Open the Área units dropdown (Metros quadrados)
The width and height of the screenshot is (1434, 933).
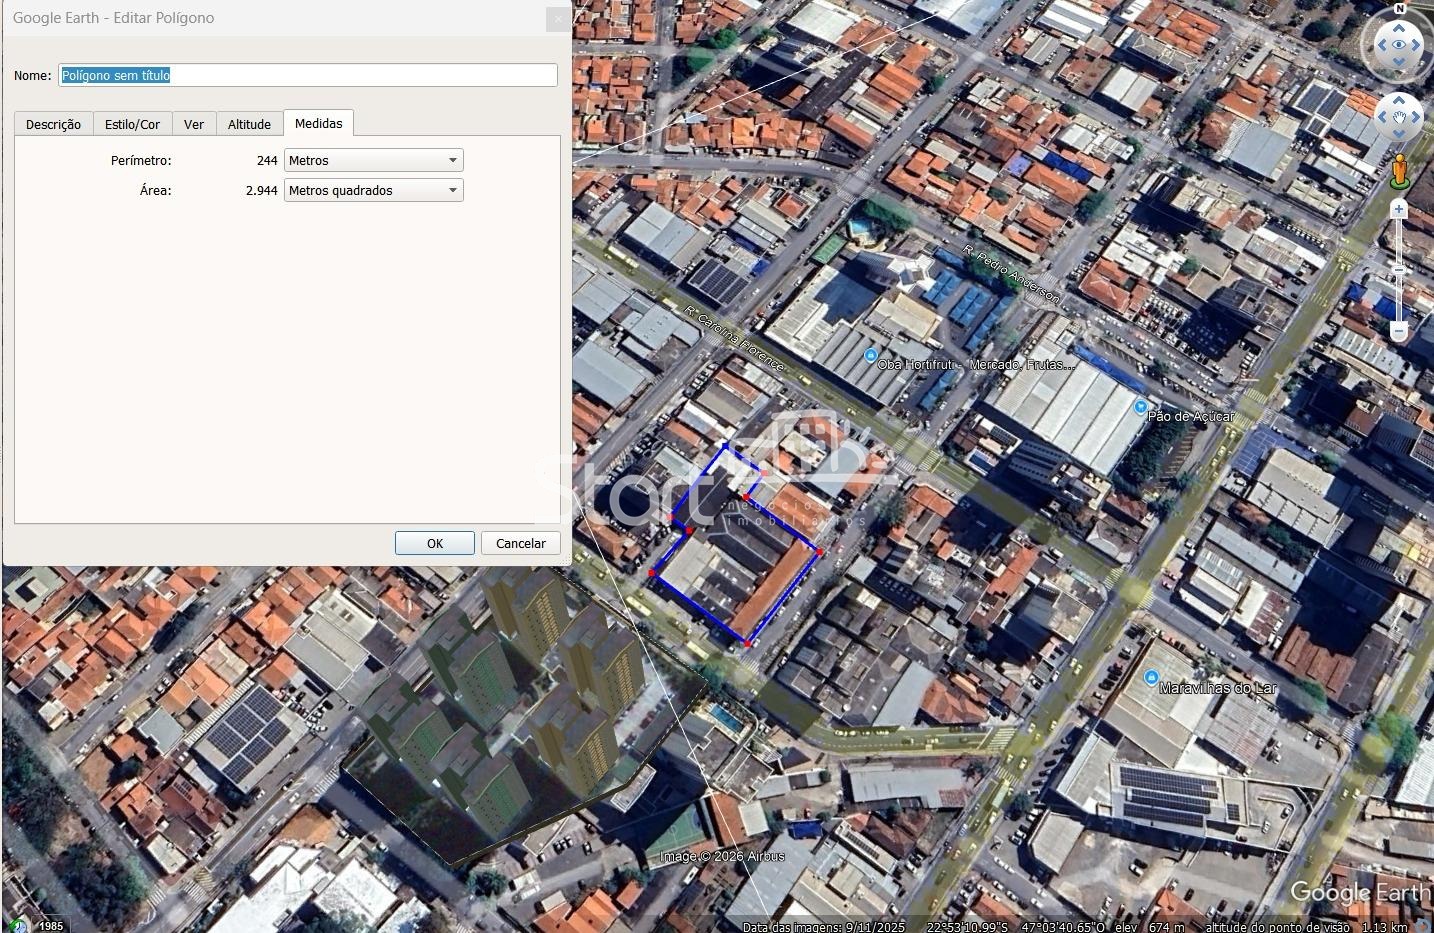pos(373,190)
